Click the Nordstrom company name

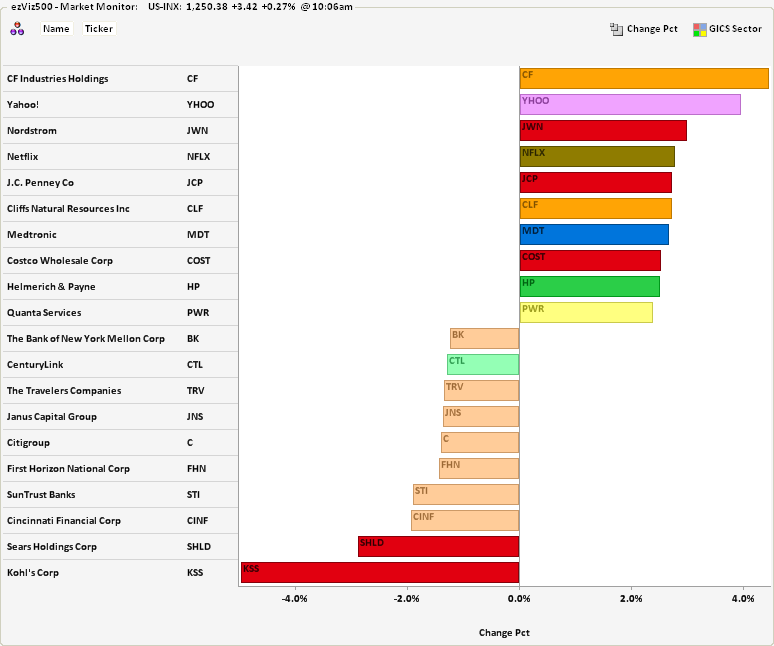click(x=32, y=131)
